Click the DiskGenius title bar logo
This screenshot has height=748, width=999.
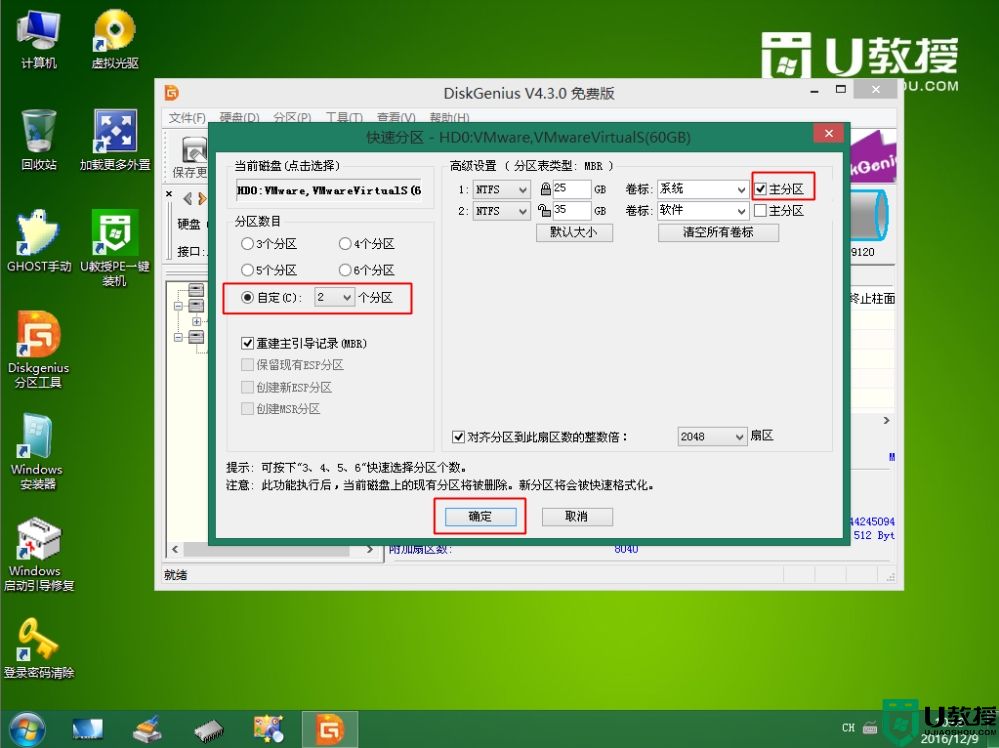click(x=171, y=93)
